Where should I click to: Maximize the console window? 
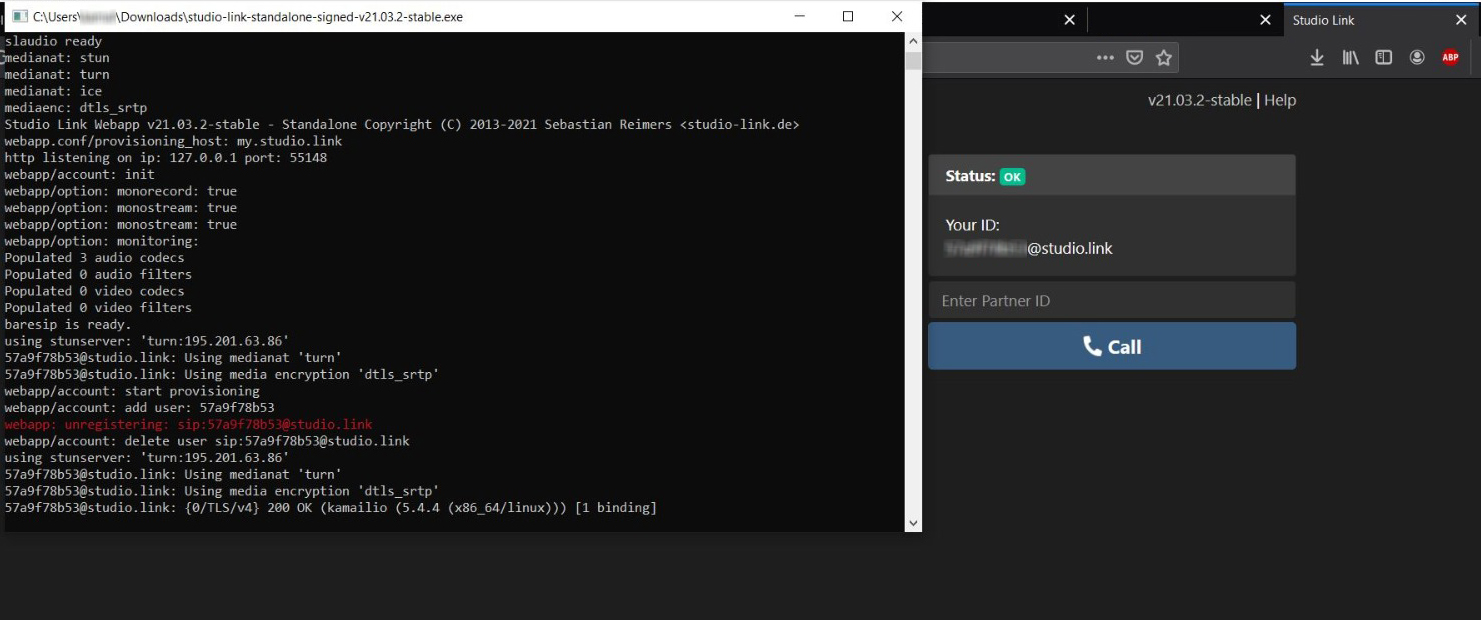[848, 16]
